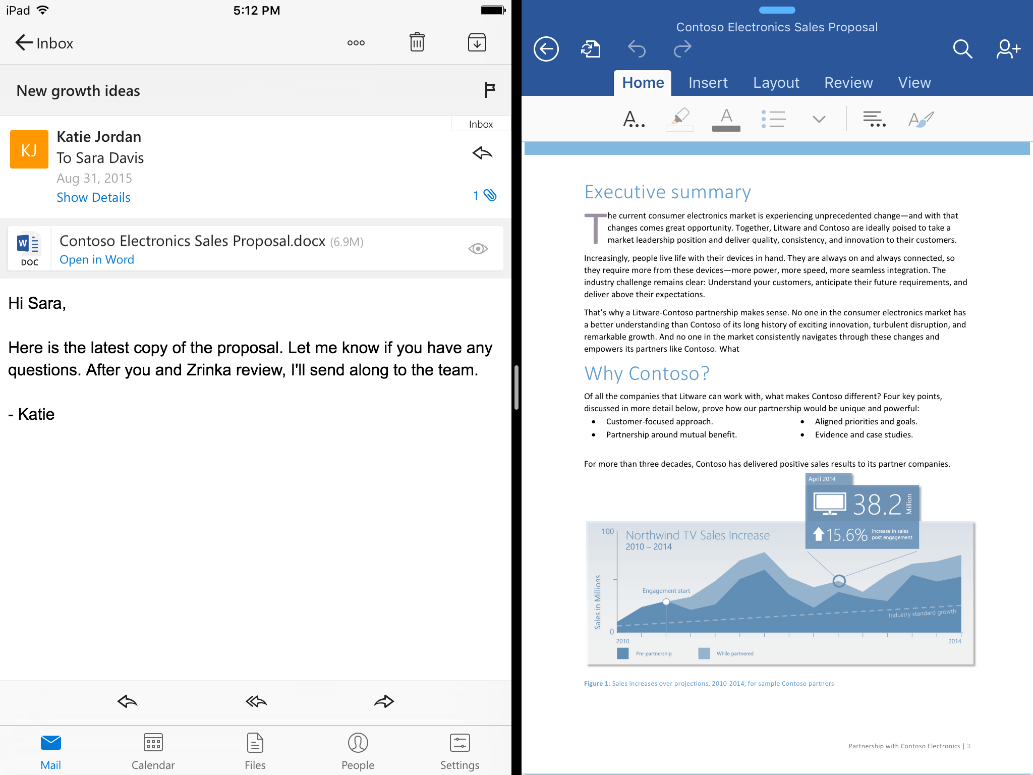Preview the attachment with the eye icon
This screenshot has width=1033, height=775.
tap(478, 248)
